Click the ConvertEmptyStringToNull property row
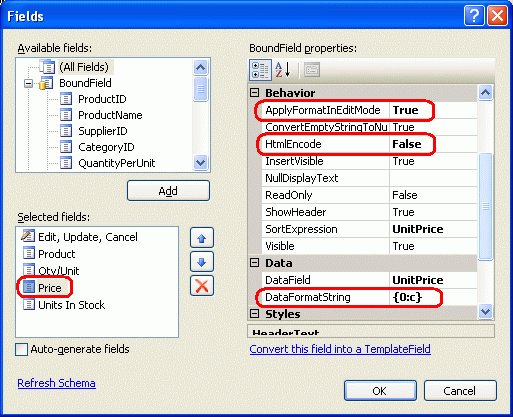 369,127
